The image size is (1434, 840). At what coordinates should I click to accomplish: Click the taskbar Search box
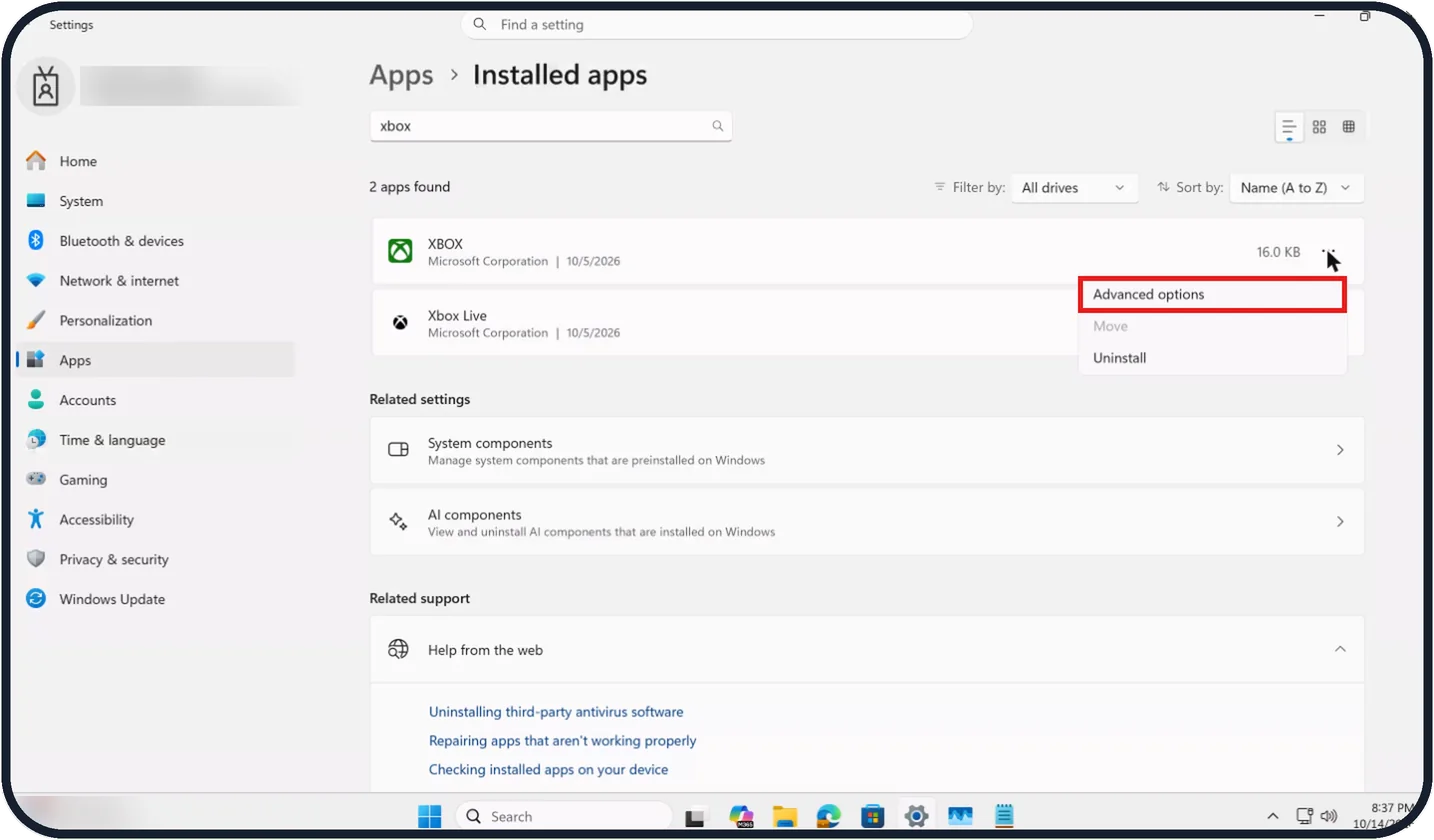tap(564, 816)
